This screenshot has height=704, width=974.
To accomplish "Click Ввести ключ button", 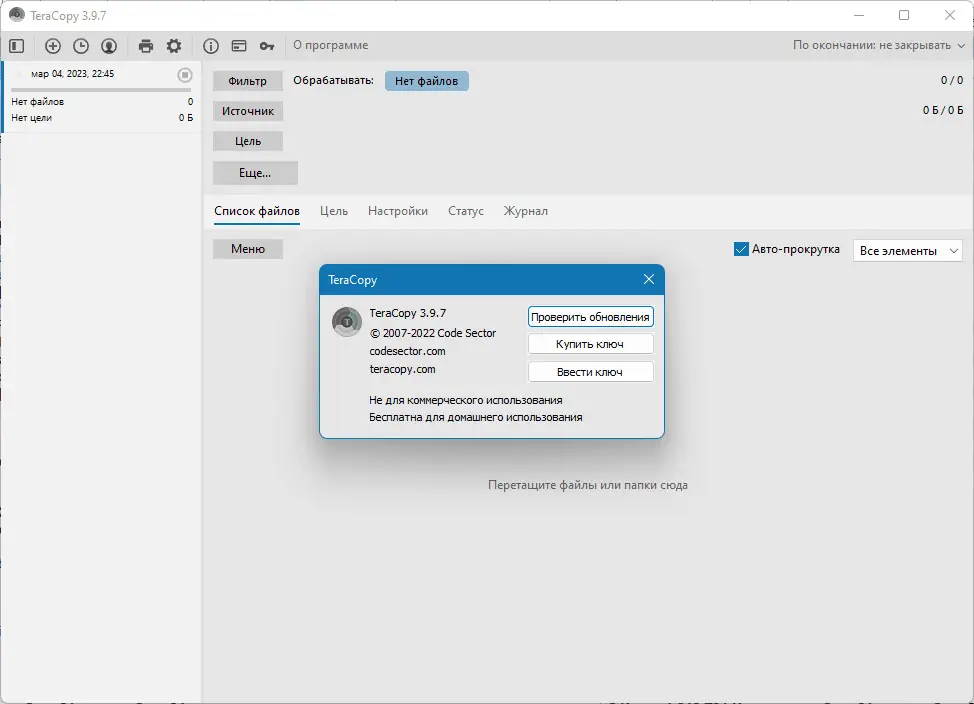I will [590, 372].
